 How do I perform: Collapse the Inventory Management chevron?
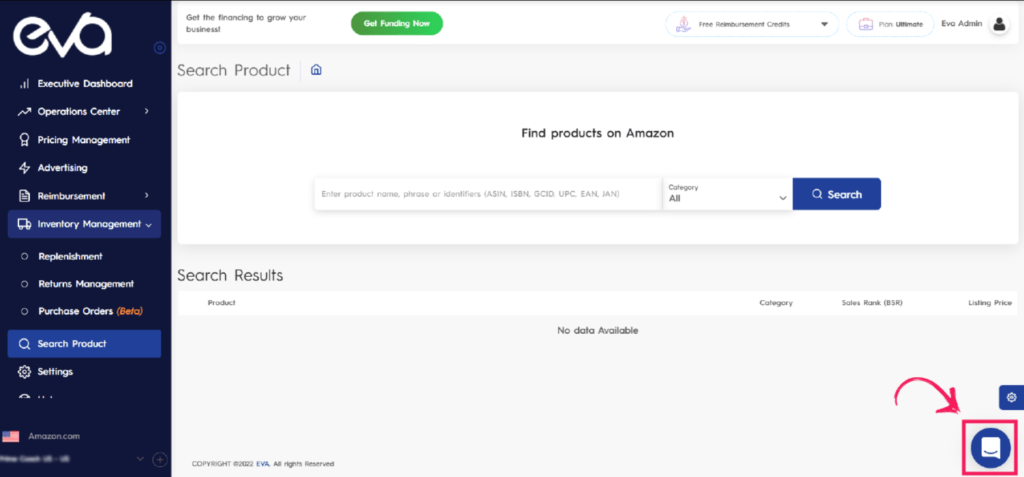pos(149,225)
